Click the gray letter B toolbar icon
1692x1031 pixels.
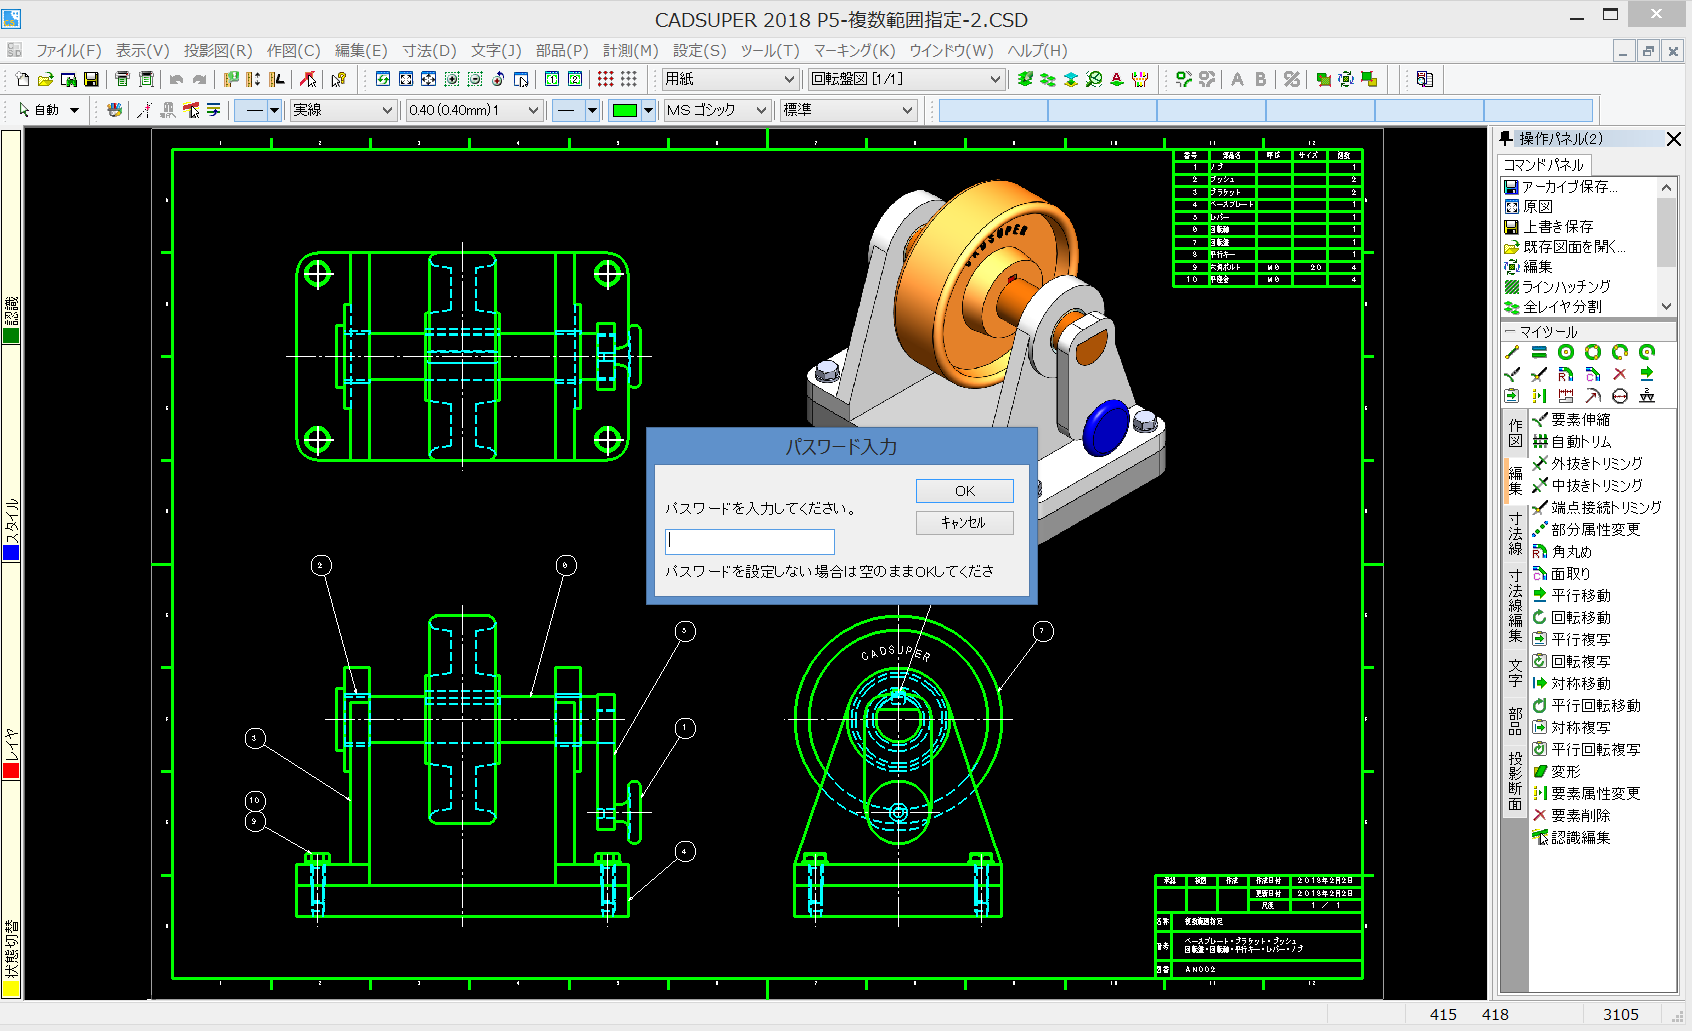1260,79
